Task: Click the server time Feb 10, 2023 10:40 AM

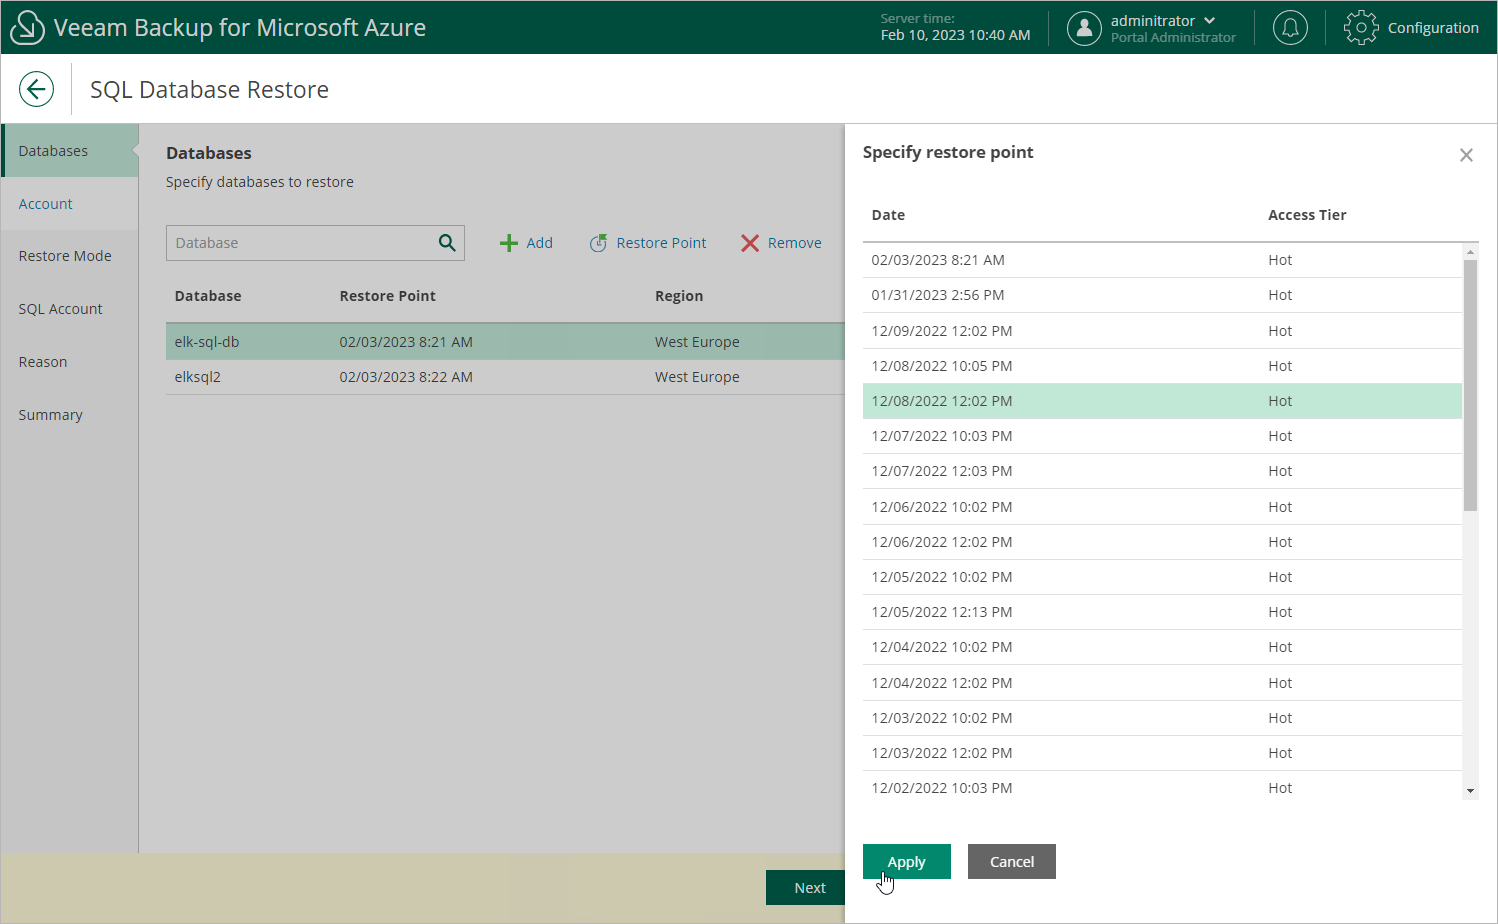Action: (955, 35)
